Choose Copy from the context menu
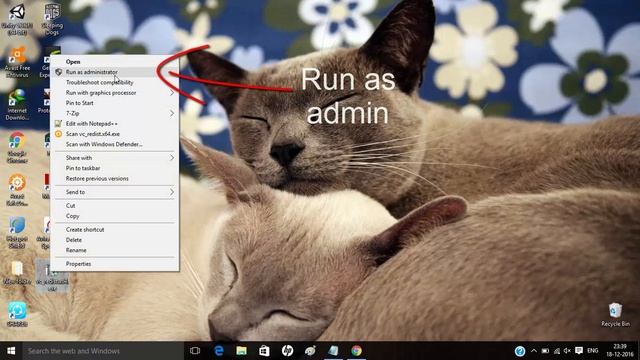640x360 pixels. [115, 216]
